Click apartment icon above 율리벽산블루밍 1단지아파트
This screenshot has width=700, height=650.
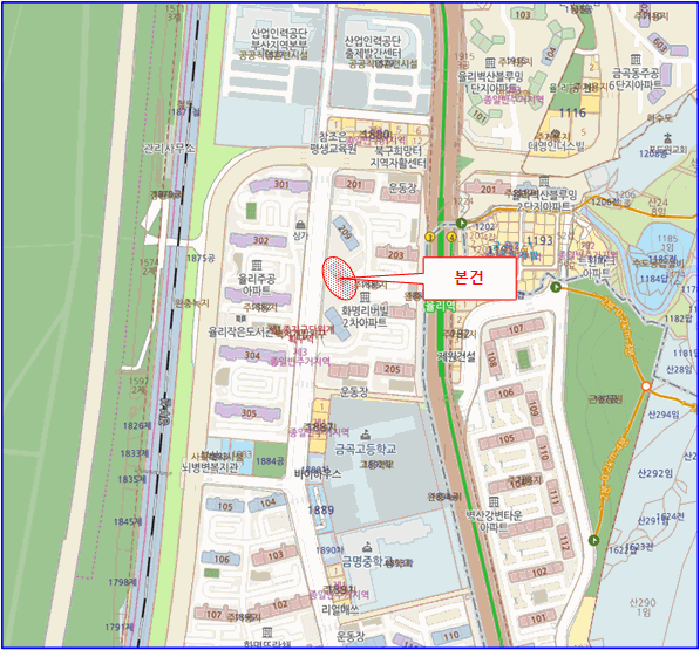pos(490,62)
